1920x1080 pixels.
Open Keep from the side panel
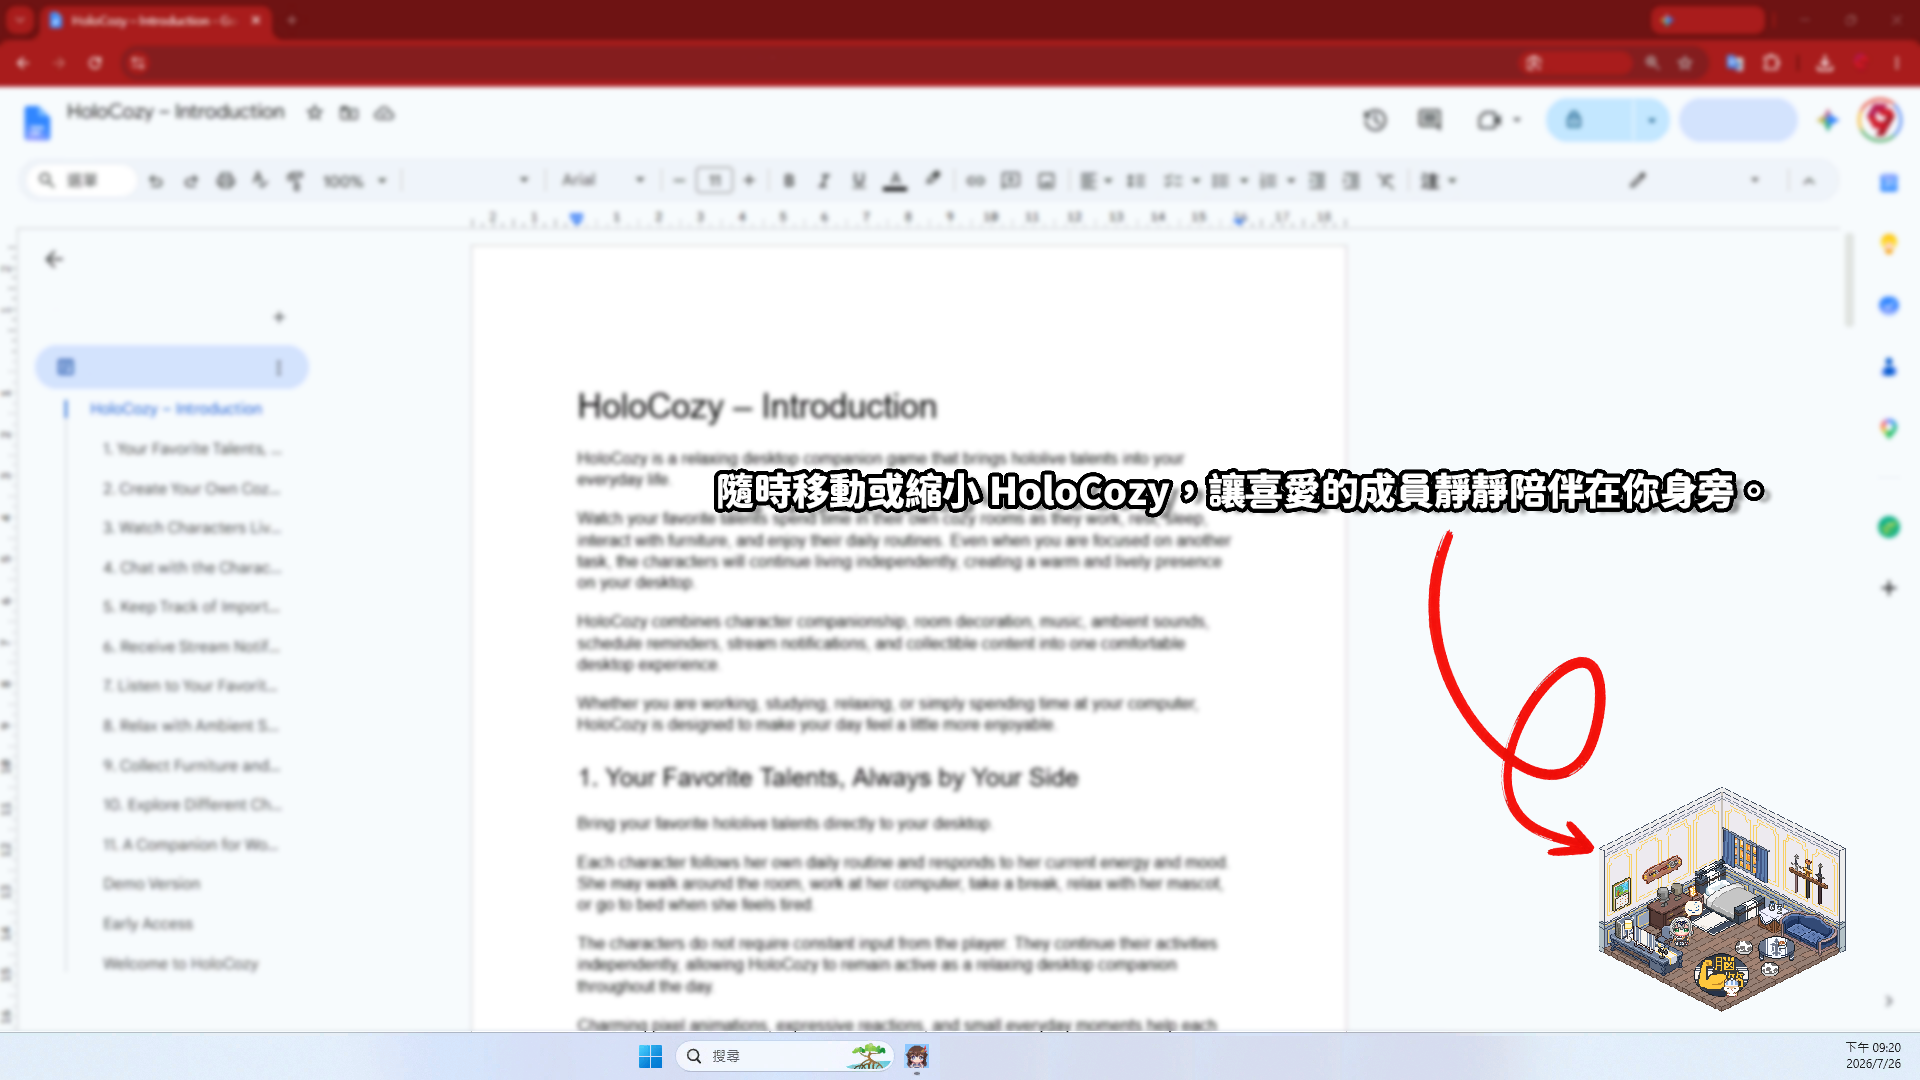(x=1888, y=244)
